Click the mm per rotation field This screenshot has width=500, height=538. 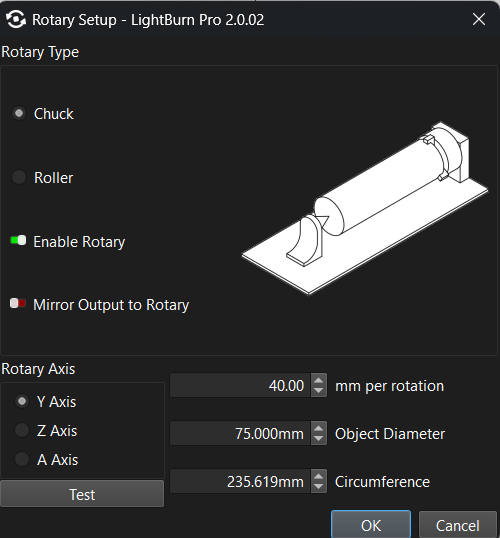241,385
